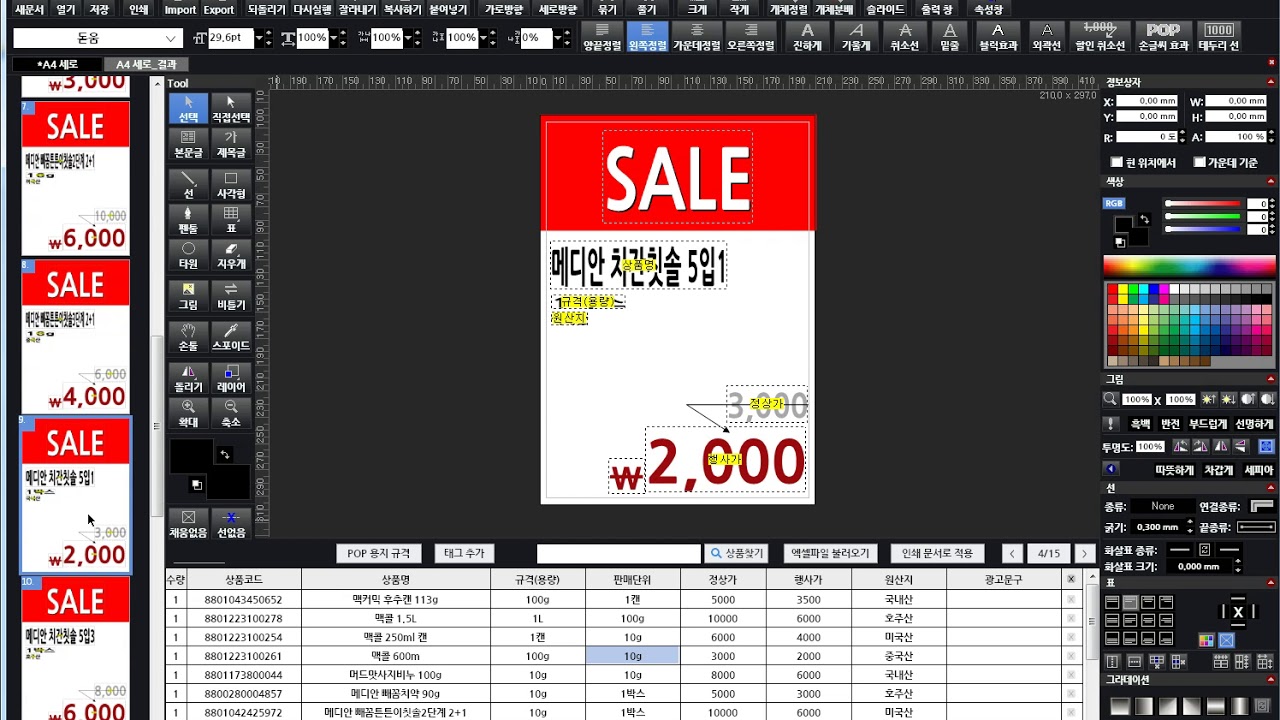Viewport: 1280px width, 720px height.
Task: Click the 저장 save menu item
Action: coord(99,9)
